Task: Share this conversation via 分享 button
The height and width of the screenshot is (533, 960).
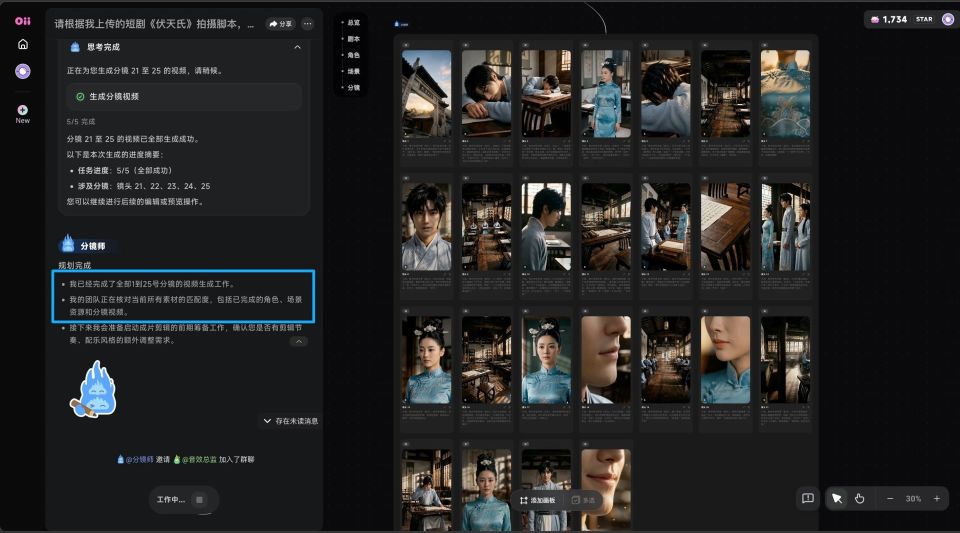Action: [x=280, y=24]
